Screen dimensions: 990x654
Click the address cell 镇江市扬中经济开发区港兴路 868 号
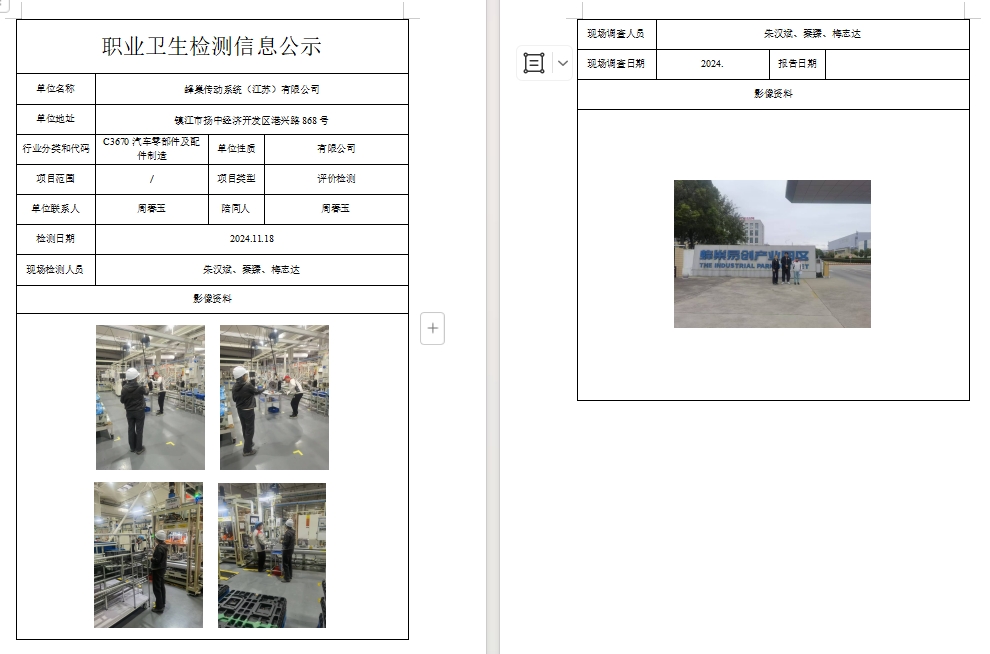pos(252,120)
